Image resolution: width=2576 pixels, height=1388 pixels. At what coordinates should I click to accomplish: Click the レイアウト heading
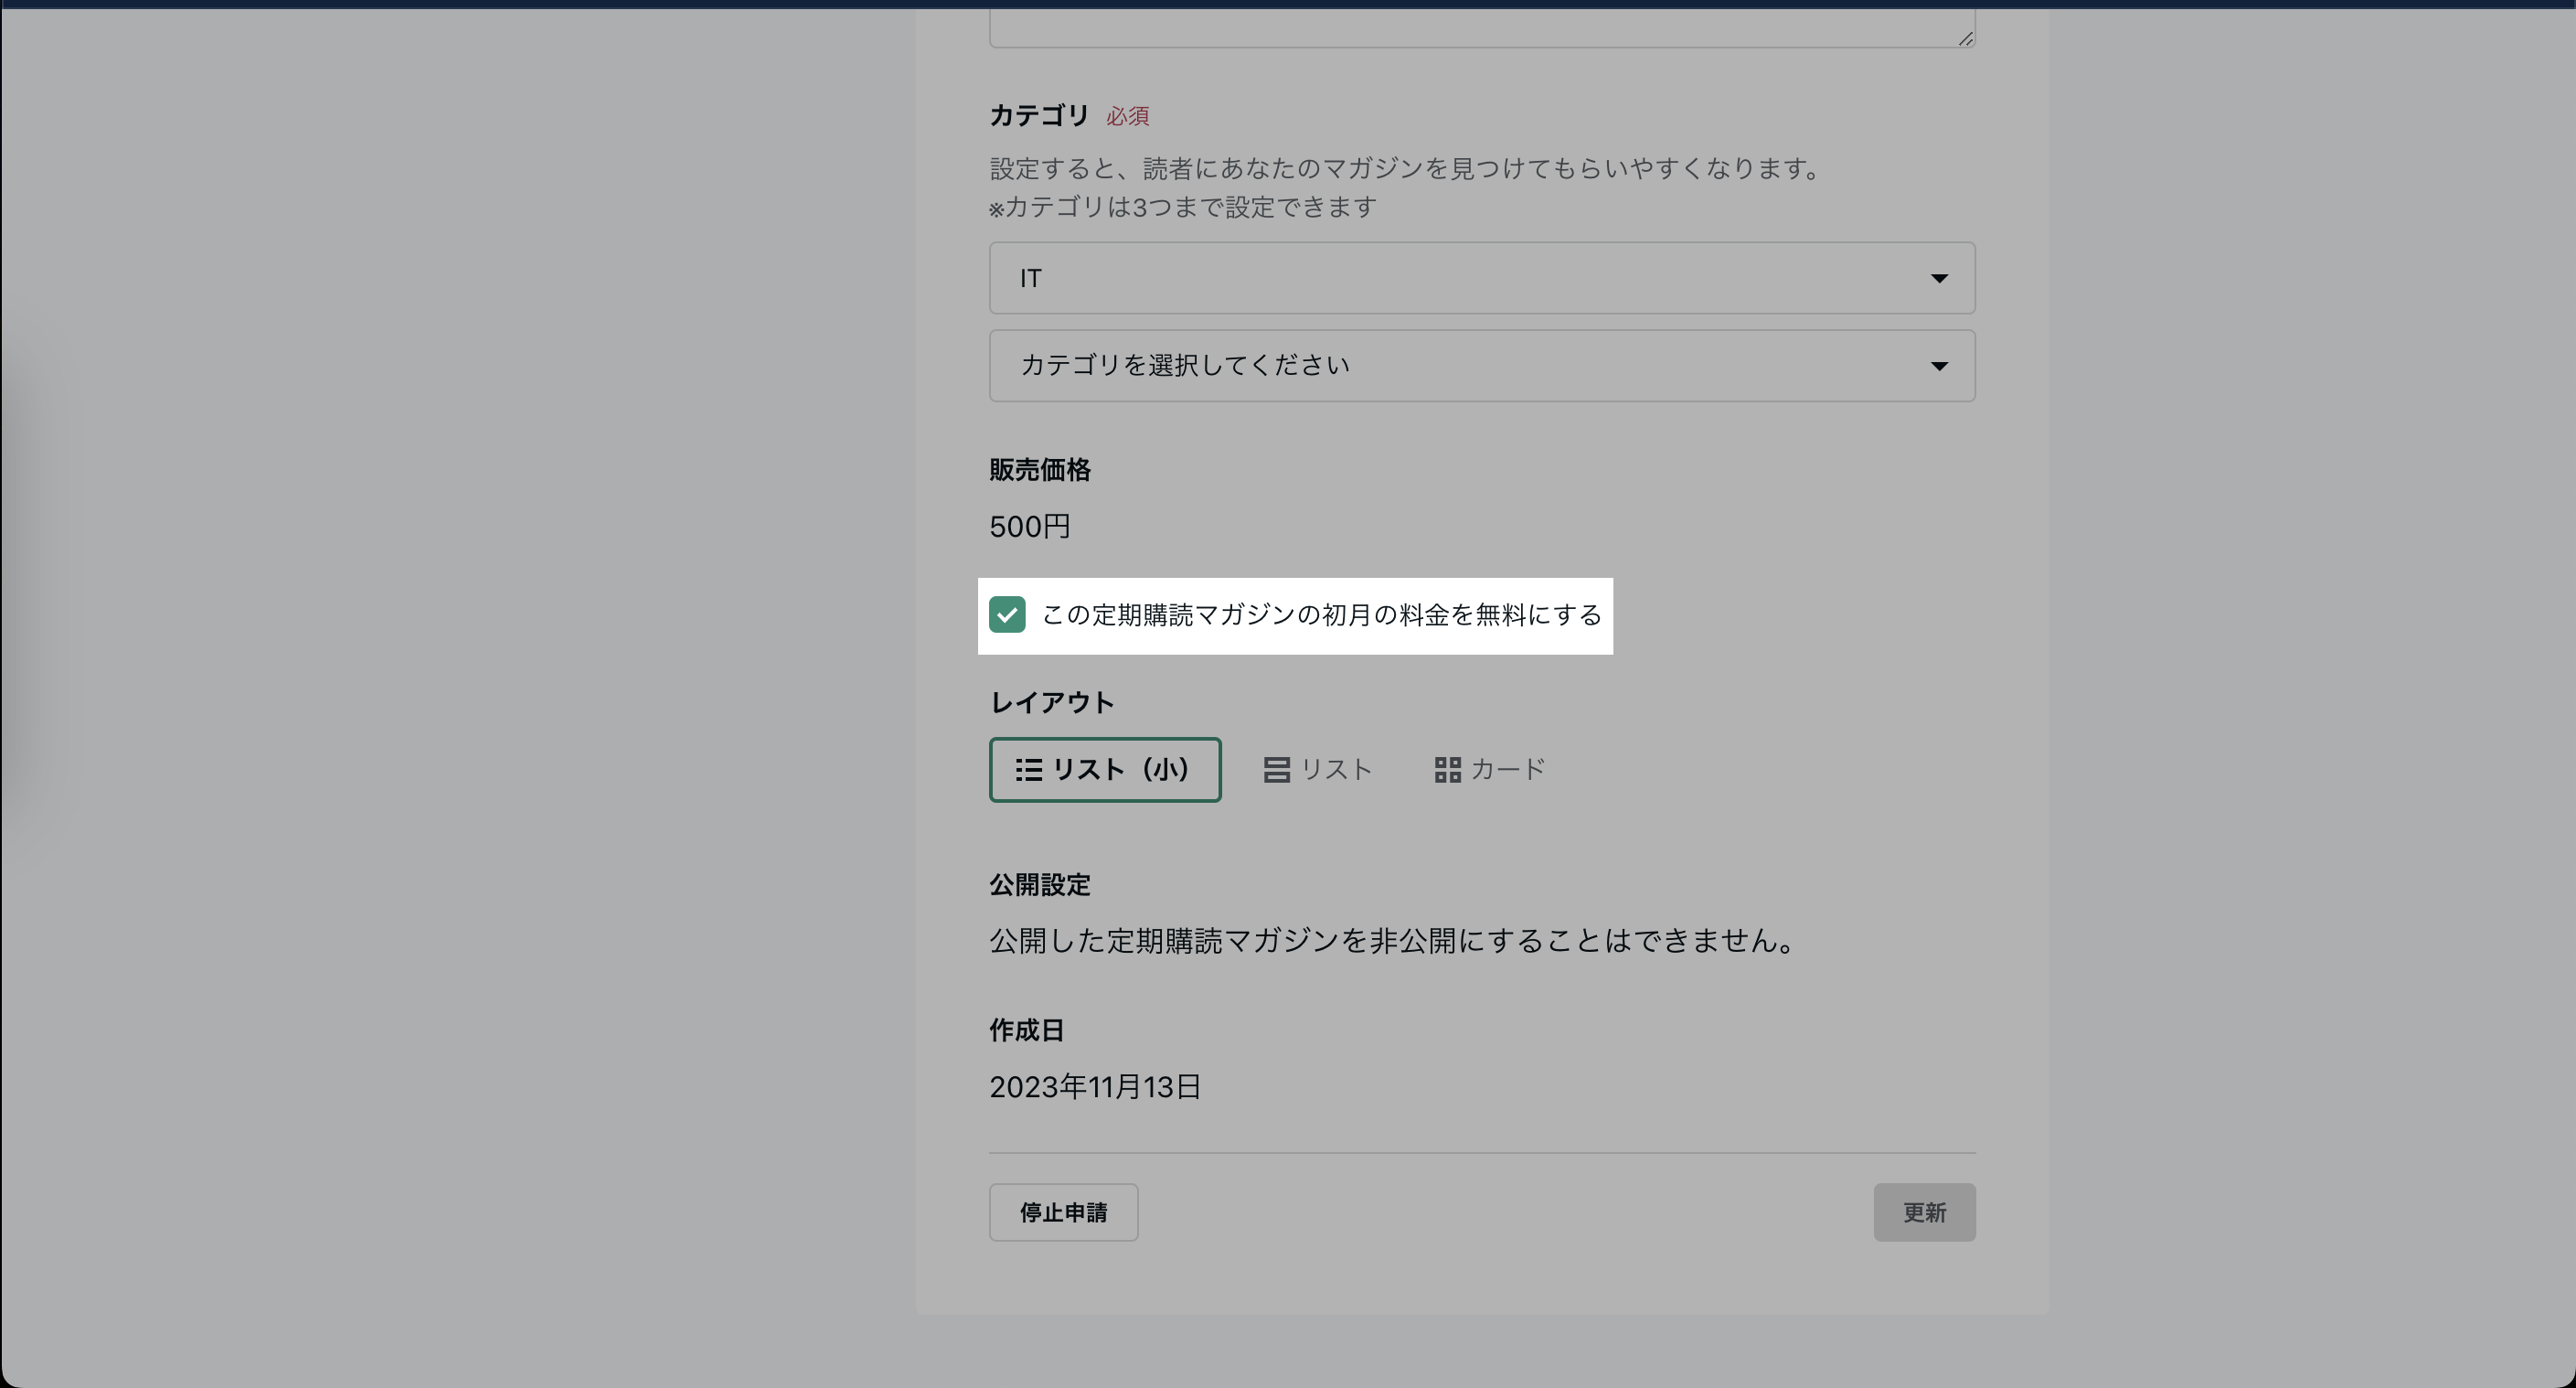pos(1052,703)
